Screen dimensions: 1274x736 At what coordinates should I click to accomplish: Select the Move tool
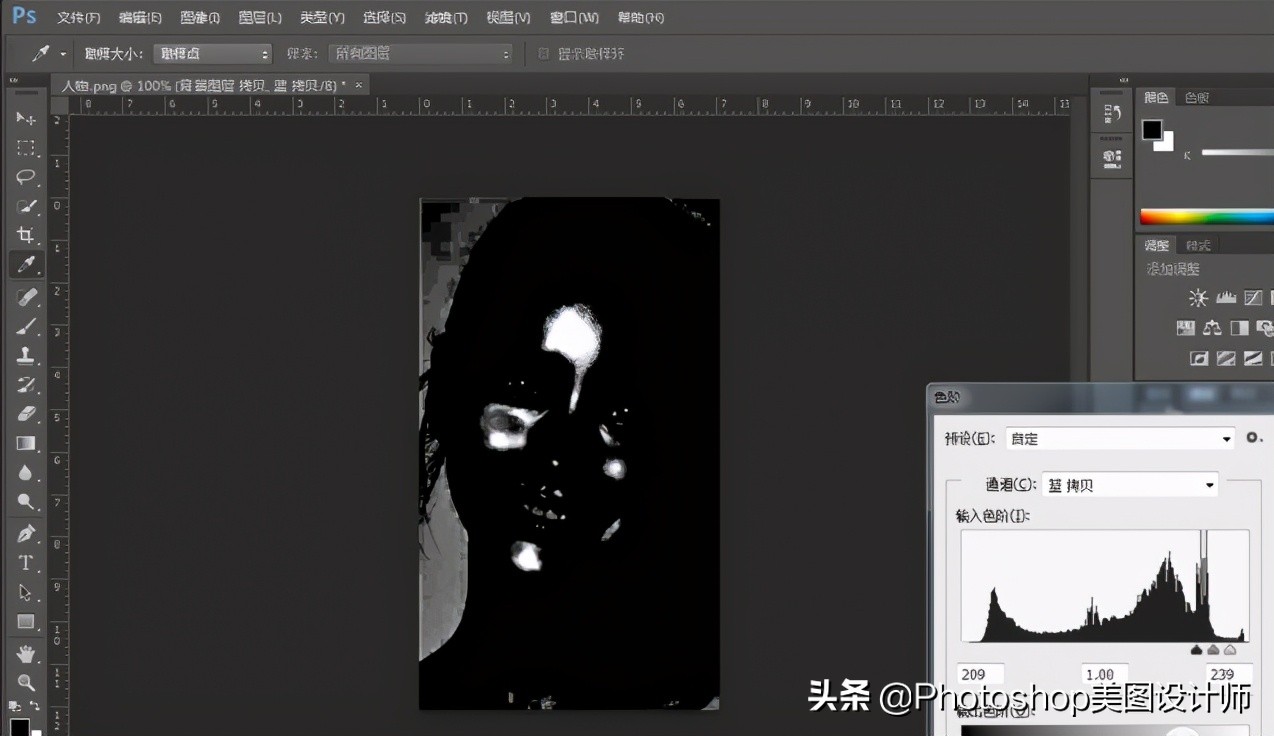[26, 119]
